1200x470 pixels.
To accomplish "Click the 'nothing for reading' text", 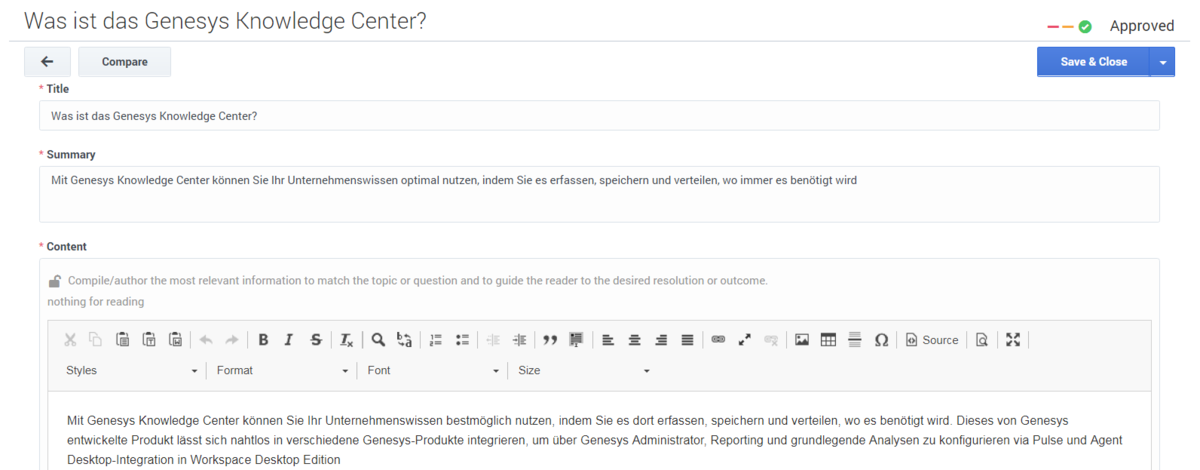I will [96, 302].
